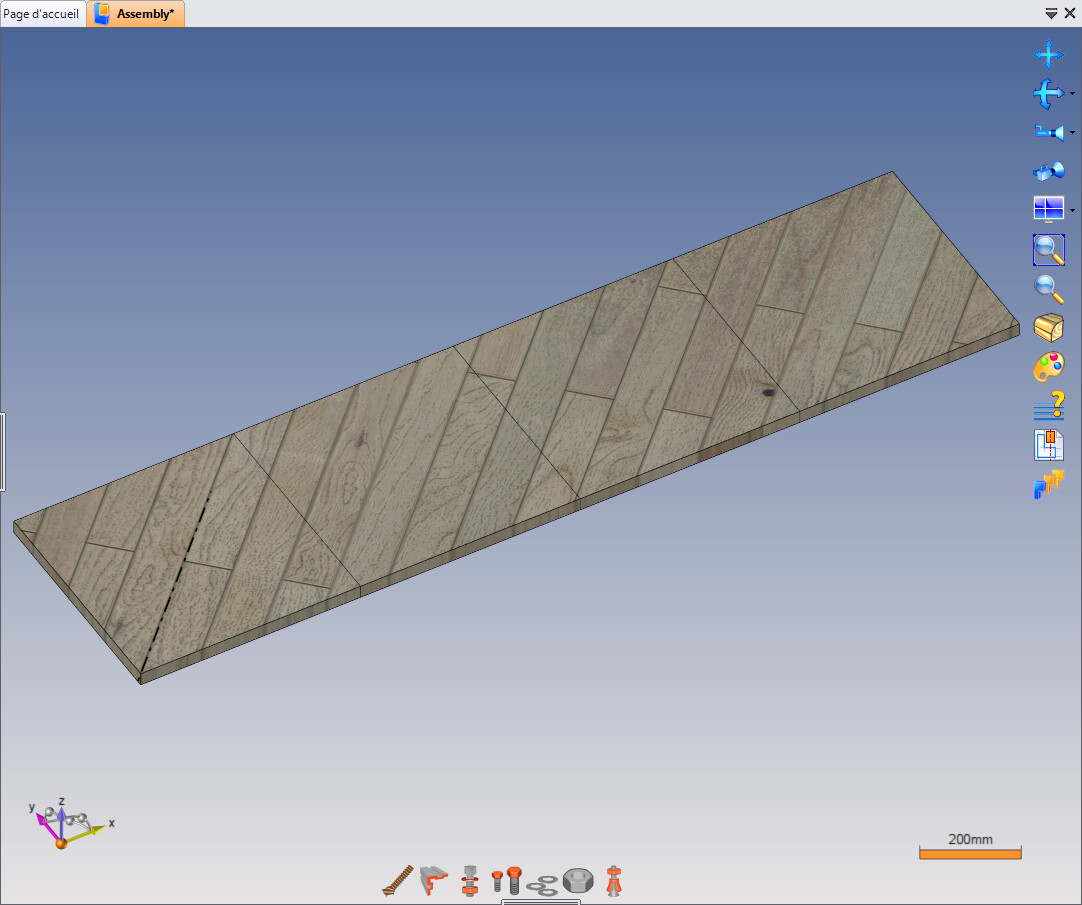Viewport: 1082px width, 905px height.
Task: Activate the boxed zoom window magnifier
Action: pos(1048,249)
